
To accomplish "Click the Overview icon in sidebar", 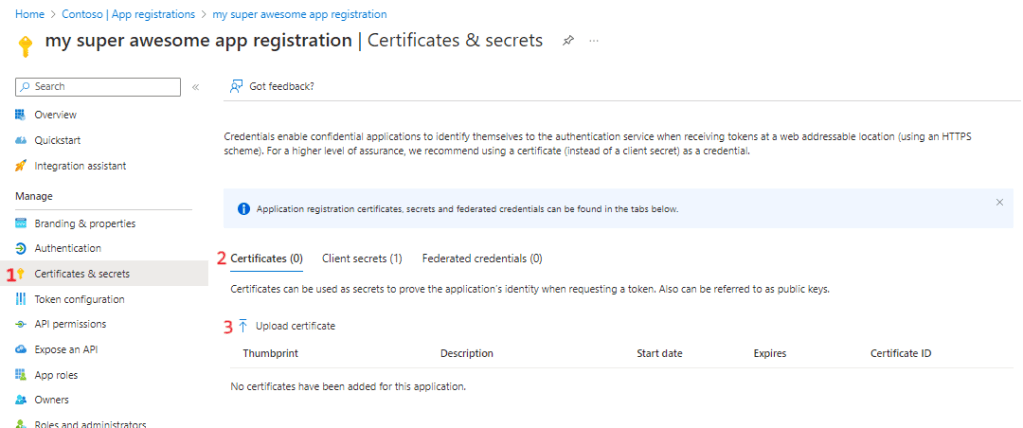I will (x=21, y=115).
